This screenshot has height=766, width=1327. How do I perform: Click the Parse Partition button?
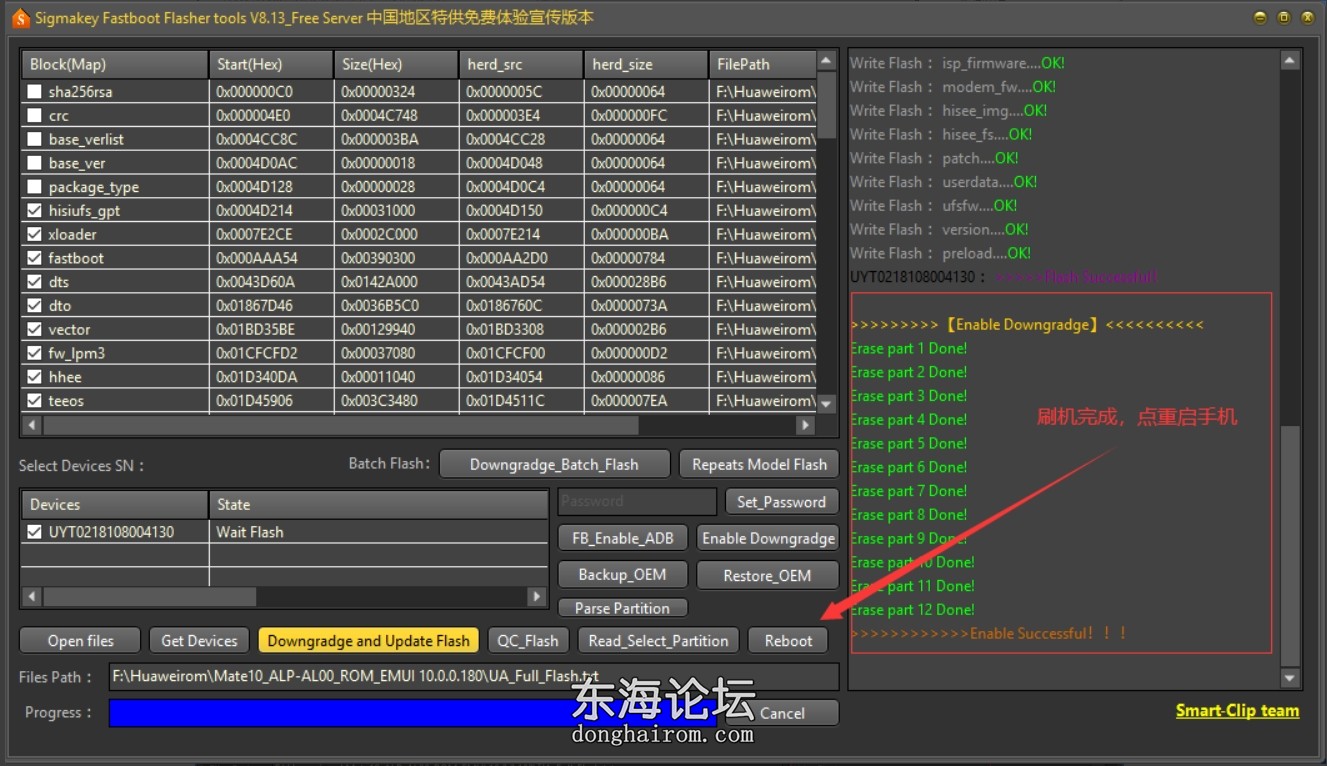622,608
